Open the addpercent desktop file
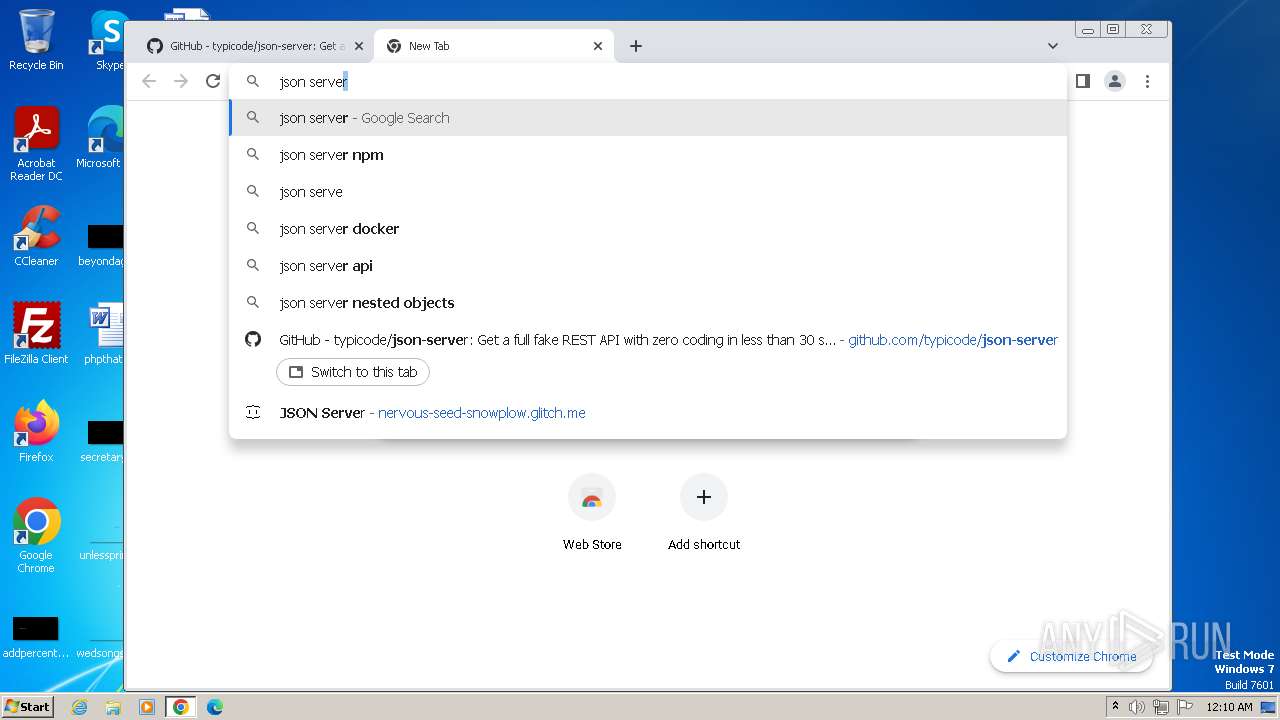The width and height of the screenshot is (1280, 720). 36,637
